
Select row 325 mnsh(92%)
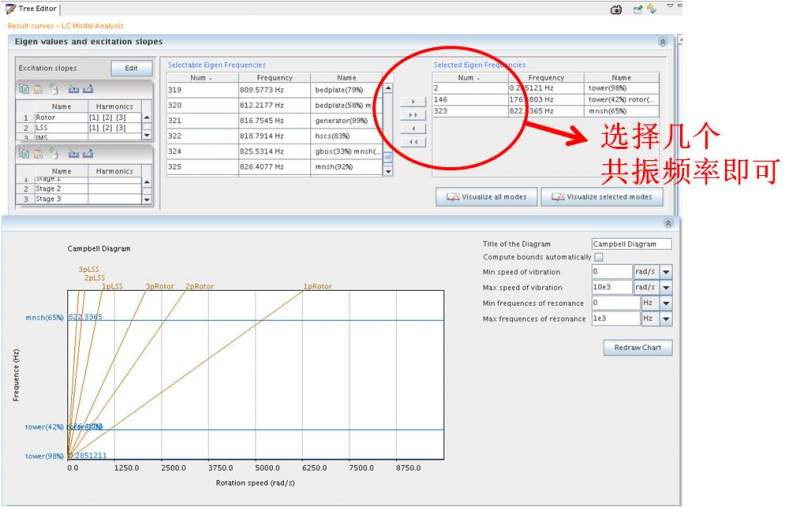274,167
